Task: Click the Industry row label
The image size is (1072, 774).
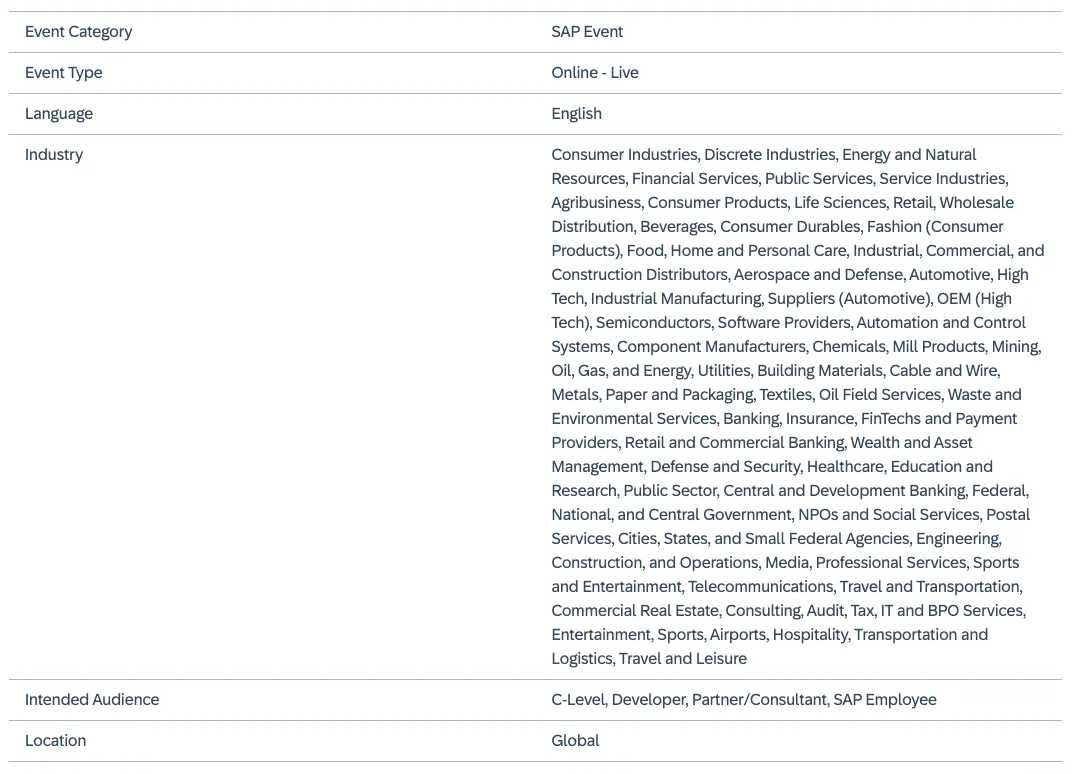Action: (x=54, y=155)
